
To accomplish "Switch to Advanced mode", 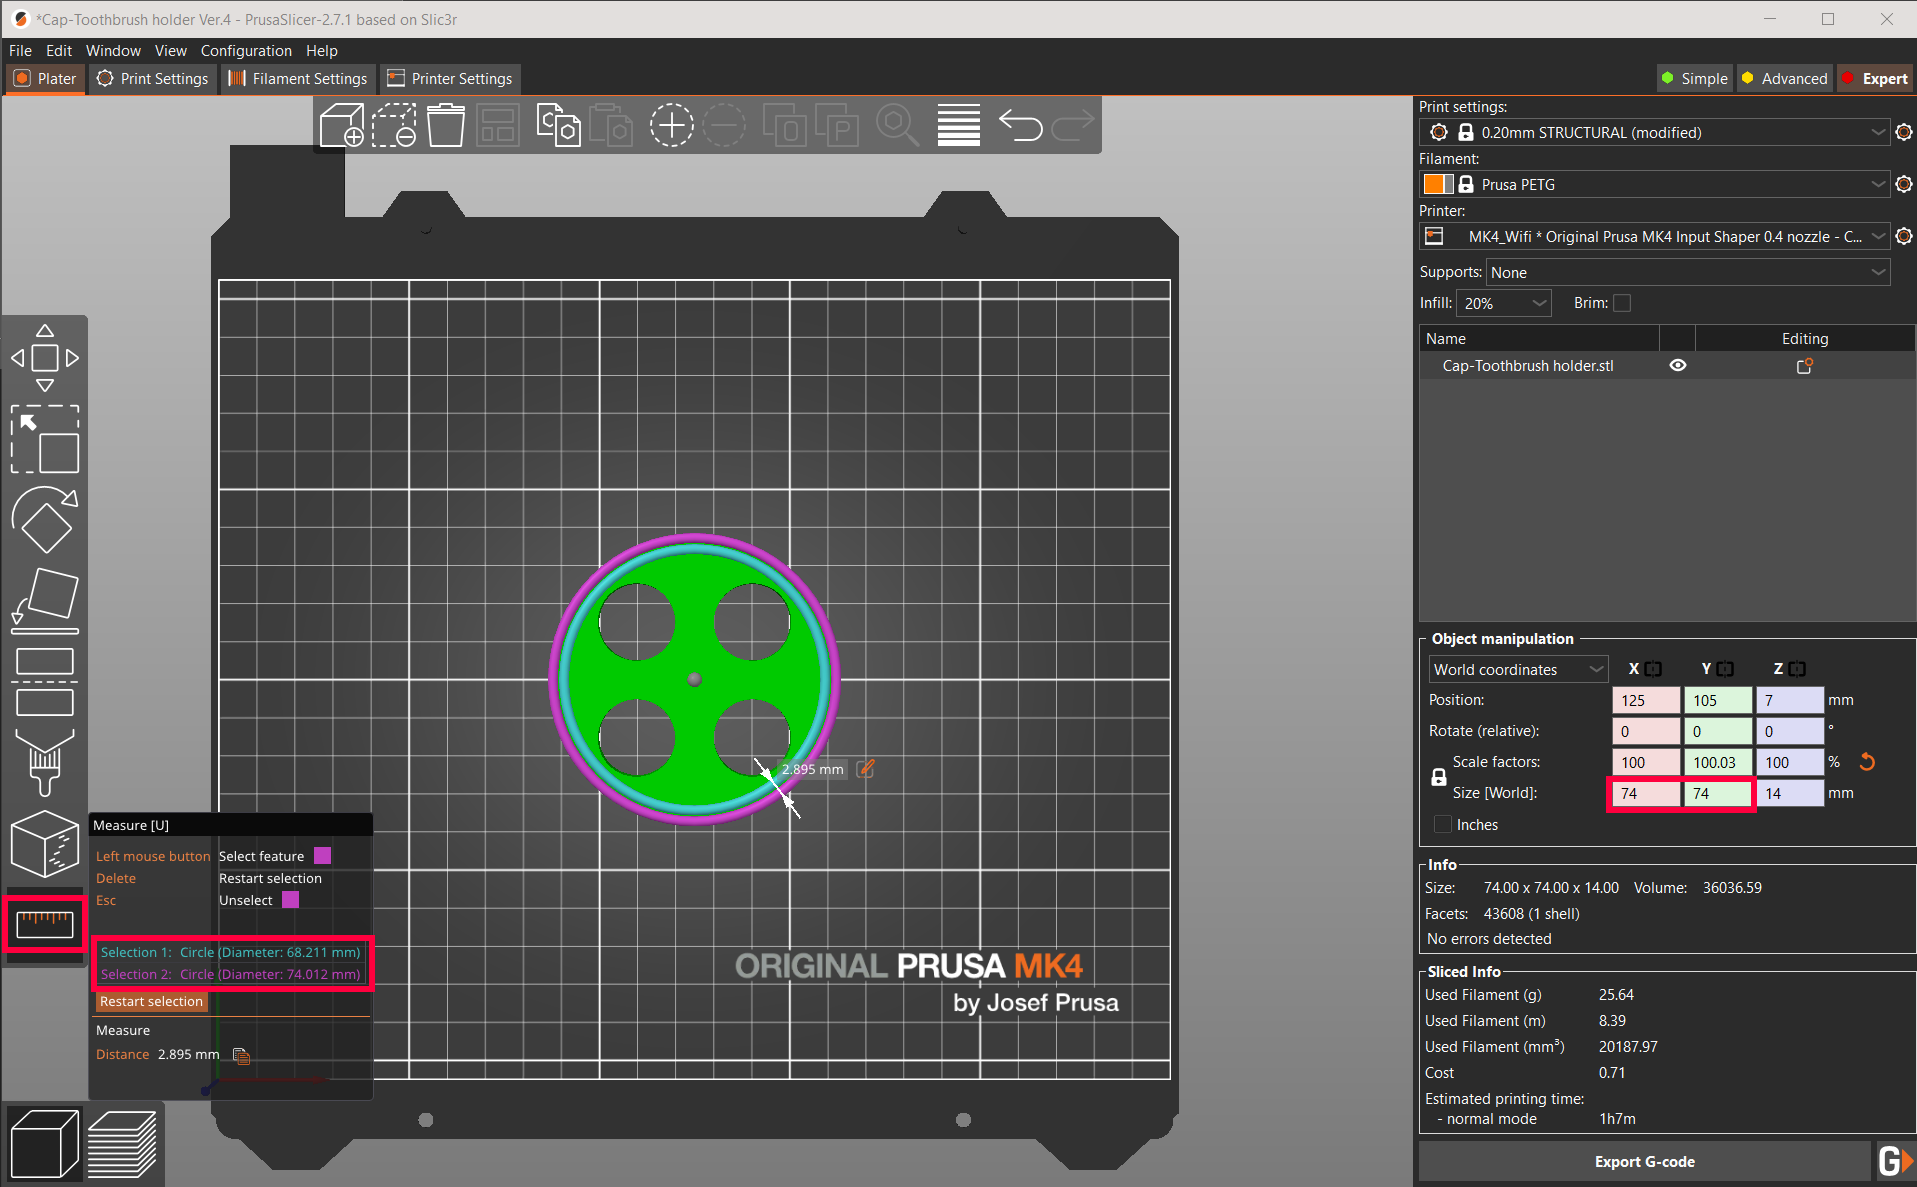I will 1785,79.
